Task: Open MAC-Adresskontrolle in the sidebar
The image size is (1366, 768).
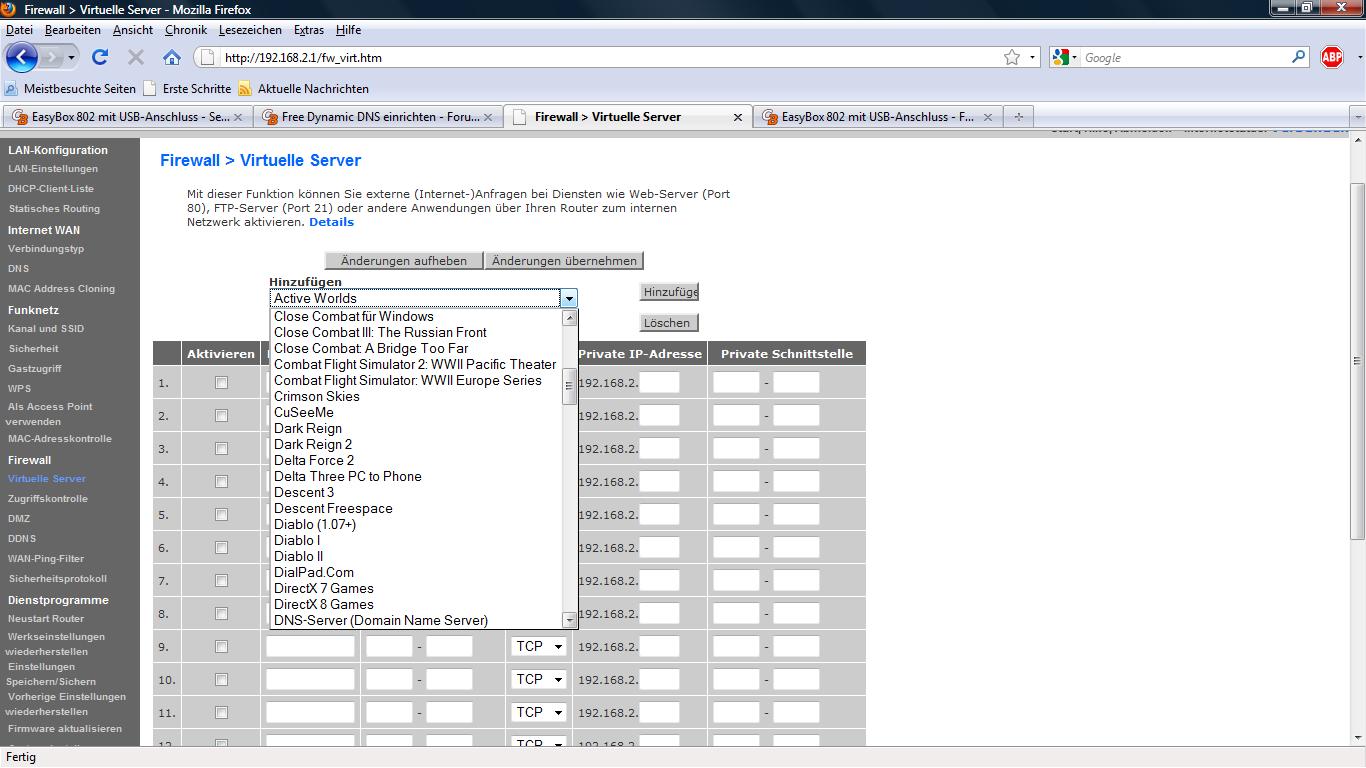Action: [x=60, y=439]
